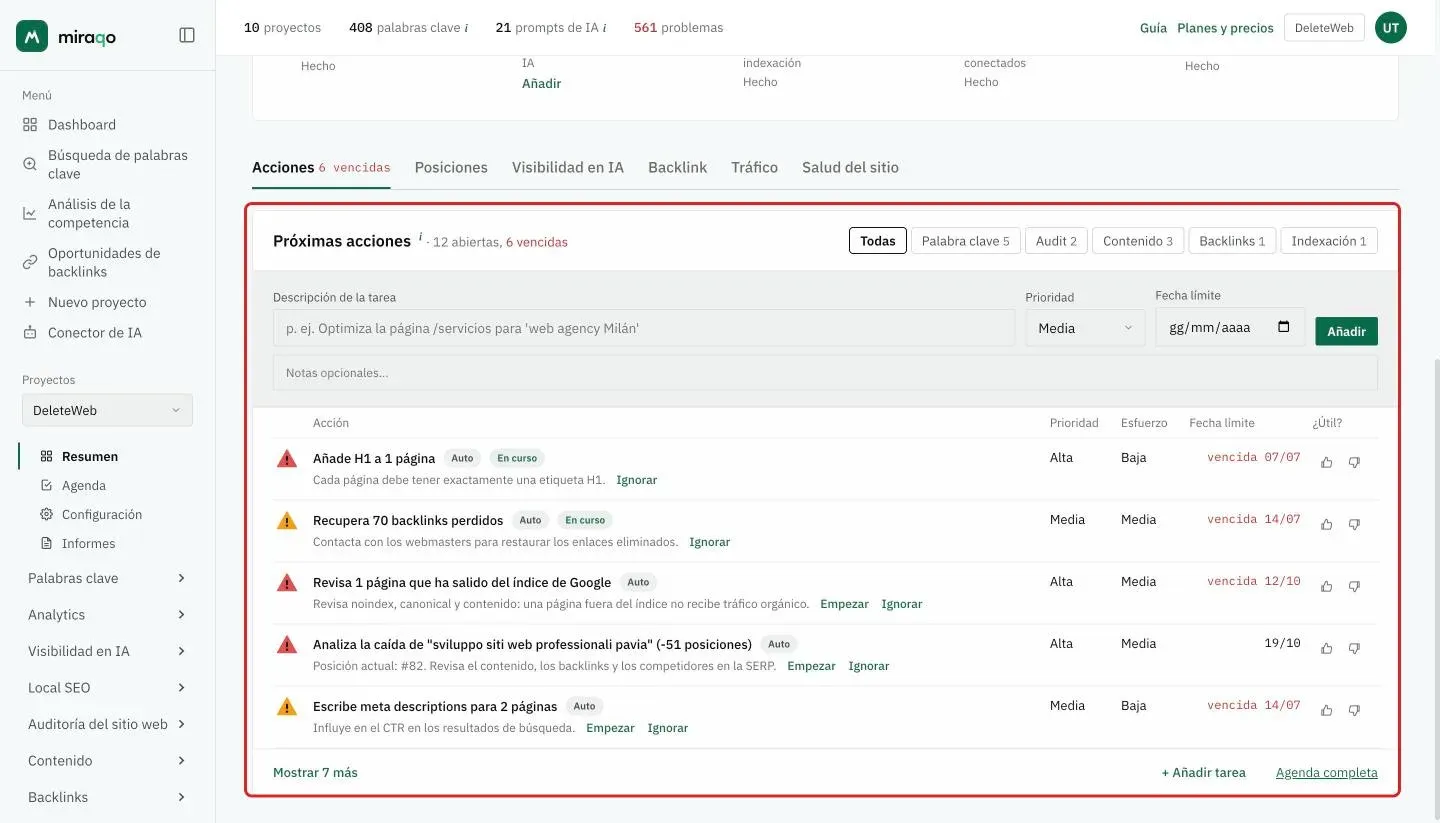Open the UT user avatar
This screenshot has height=823, width=1440.
tap(1391, 28)
